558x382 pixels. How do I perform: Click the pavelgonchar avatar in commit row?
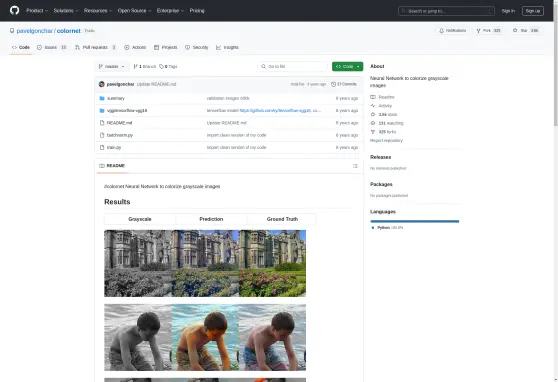(102, 84)
